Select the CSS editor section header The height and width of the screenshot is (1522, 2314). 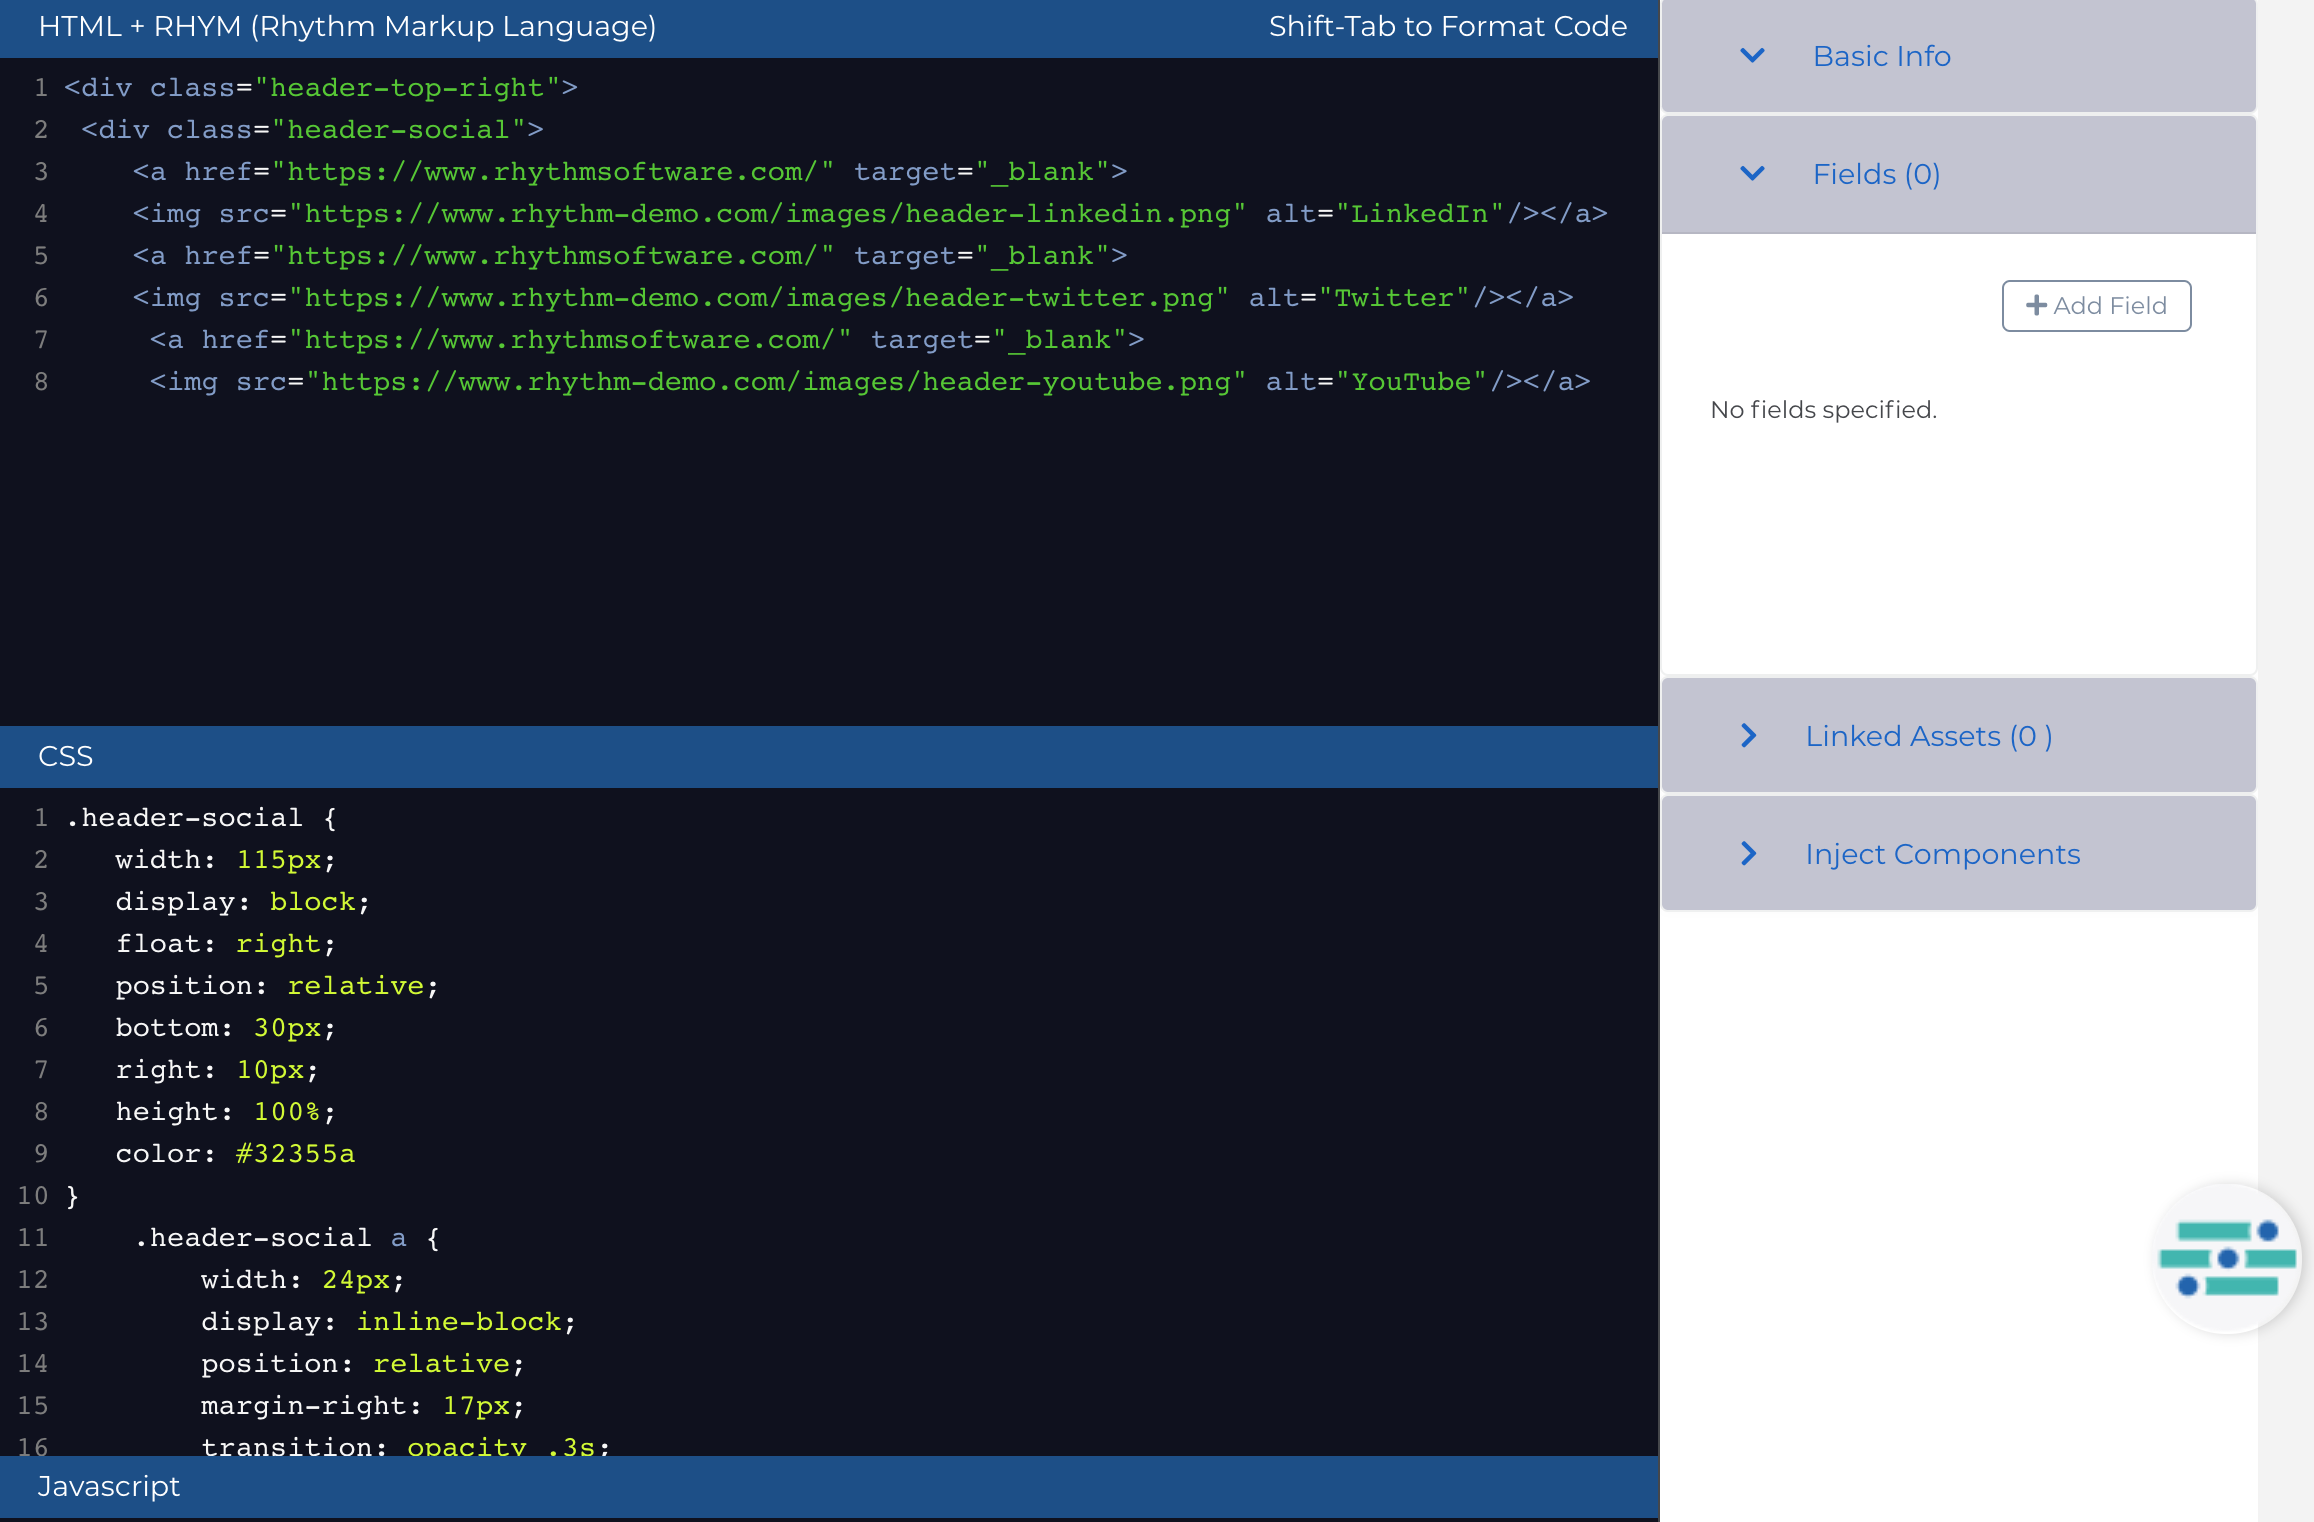click(829, 757)
